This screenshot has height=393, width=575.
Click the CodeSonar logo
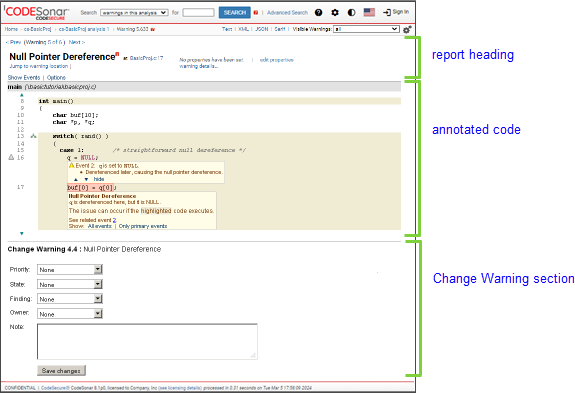(36, 12)
